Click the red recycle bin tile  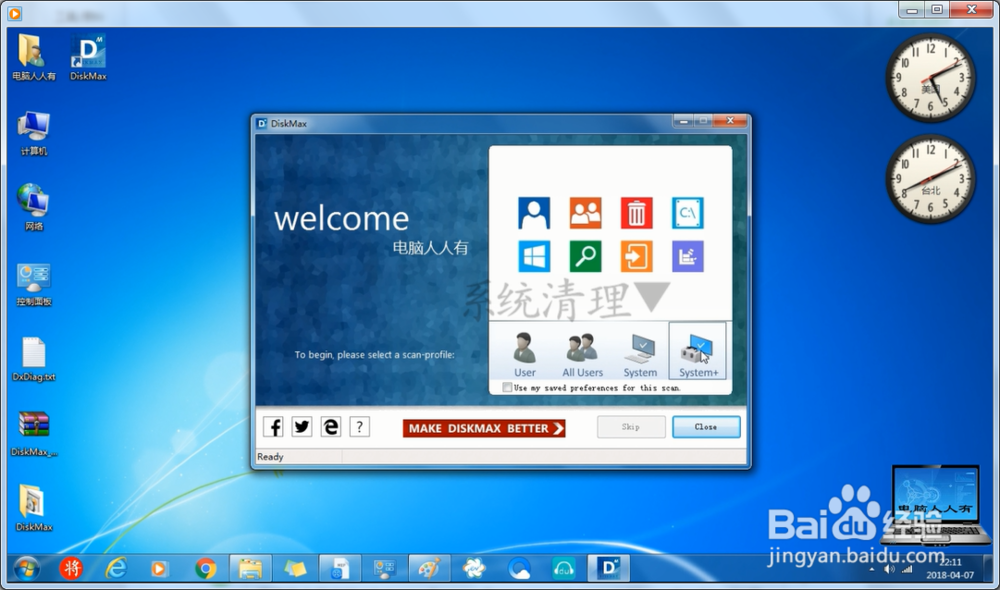[636, 213]
